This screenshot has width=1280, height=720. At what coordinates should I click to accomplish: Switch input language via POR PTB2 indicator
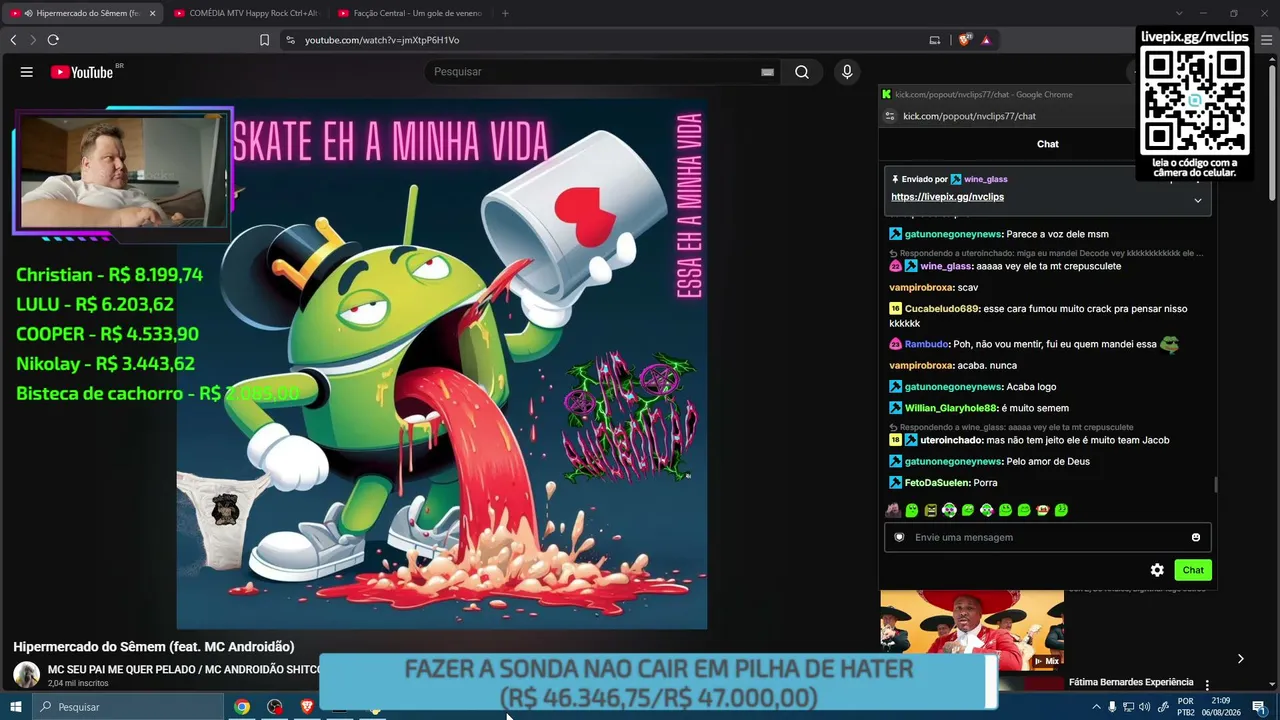point(1186,707)
